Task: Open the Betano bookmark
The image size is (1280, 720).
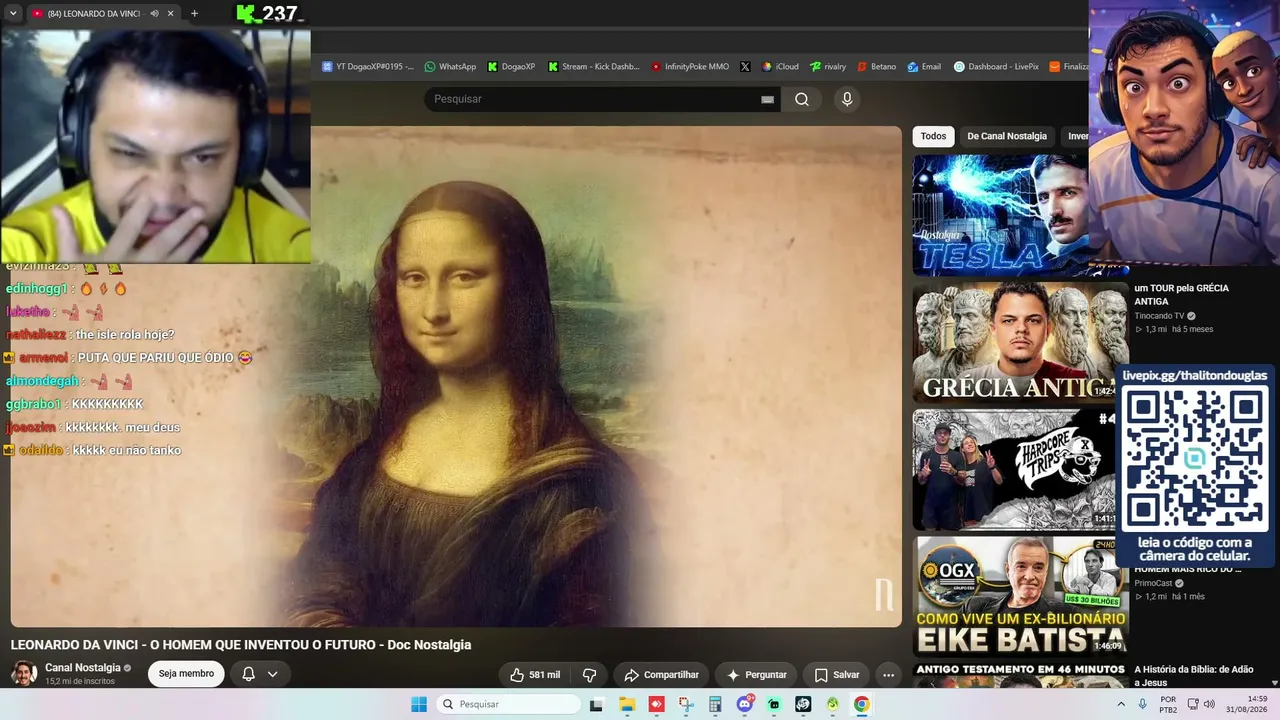Action: pyautogui.click(x=876, y=67)
